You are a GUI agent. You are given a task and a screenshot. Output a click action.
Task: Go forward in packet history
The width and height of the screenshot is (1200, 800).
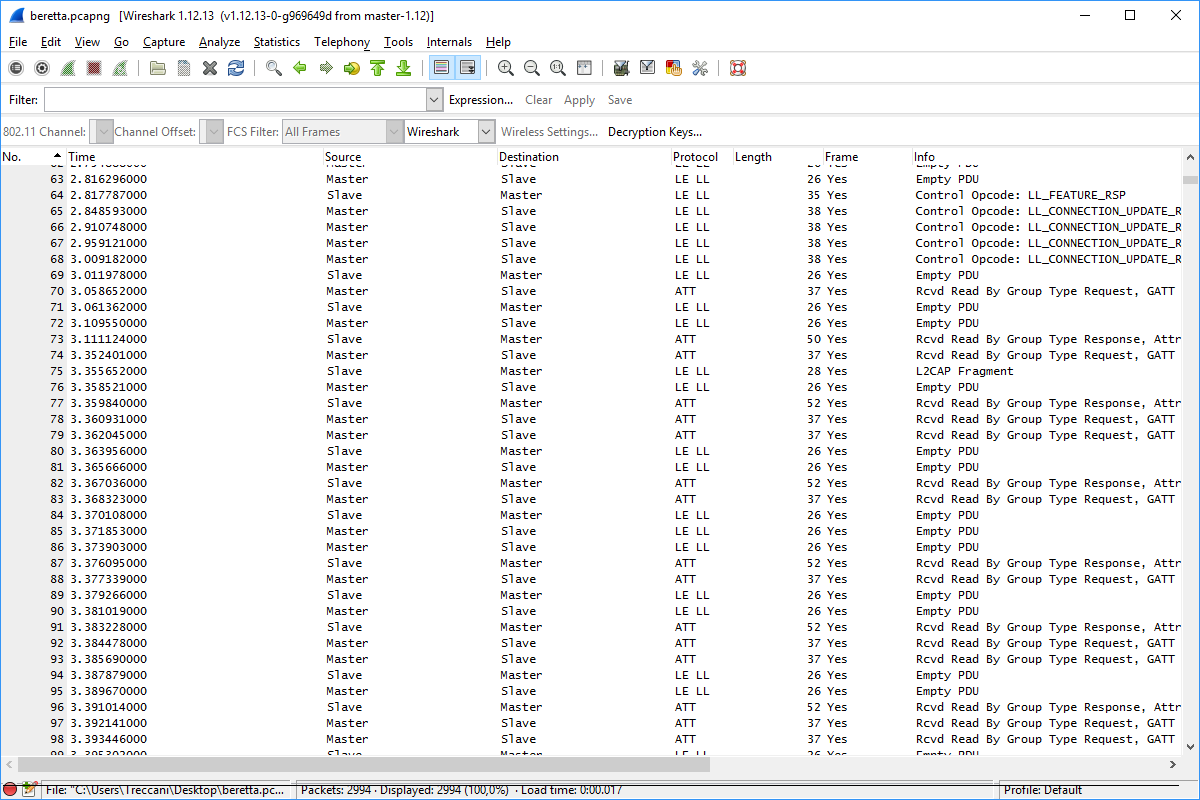[x=326, y=68]
